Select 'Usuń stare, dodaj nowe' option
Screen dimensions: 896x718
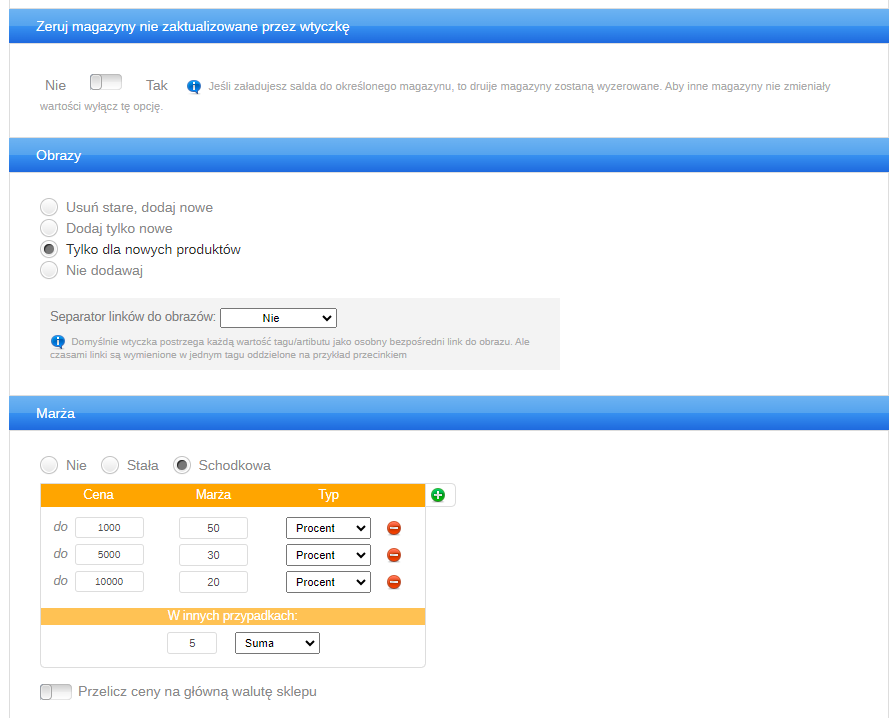tap(49, 207)
